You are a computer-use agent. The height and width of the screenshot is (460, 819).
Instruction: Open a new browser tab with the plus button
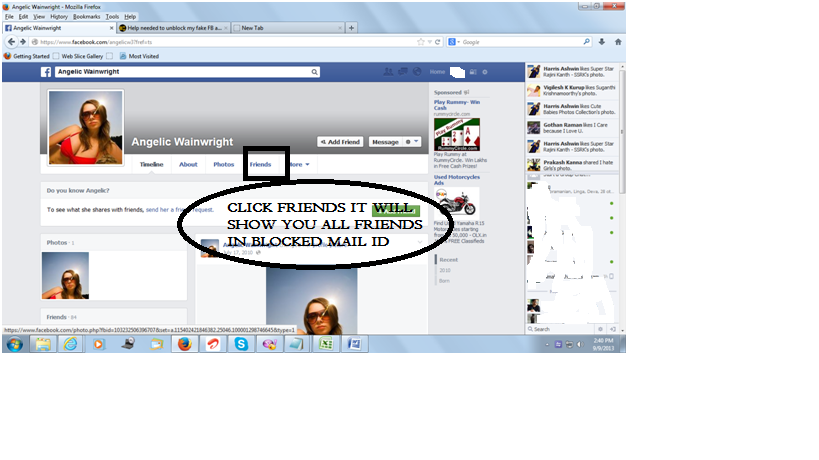point(352,28)
